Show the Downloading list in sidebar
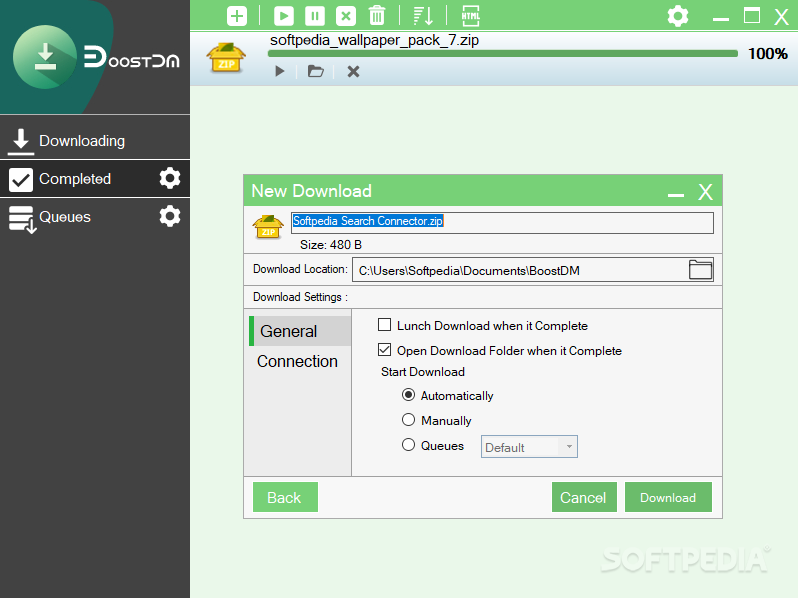This screenshot has width=798, height=598. [95, 140]
